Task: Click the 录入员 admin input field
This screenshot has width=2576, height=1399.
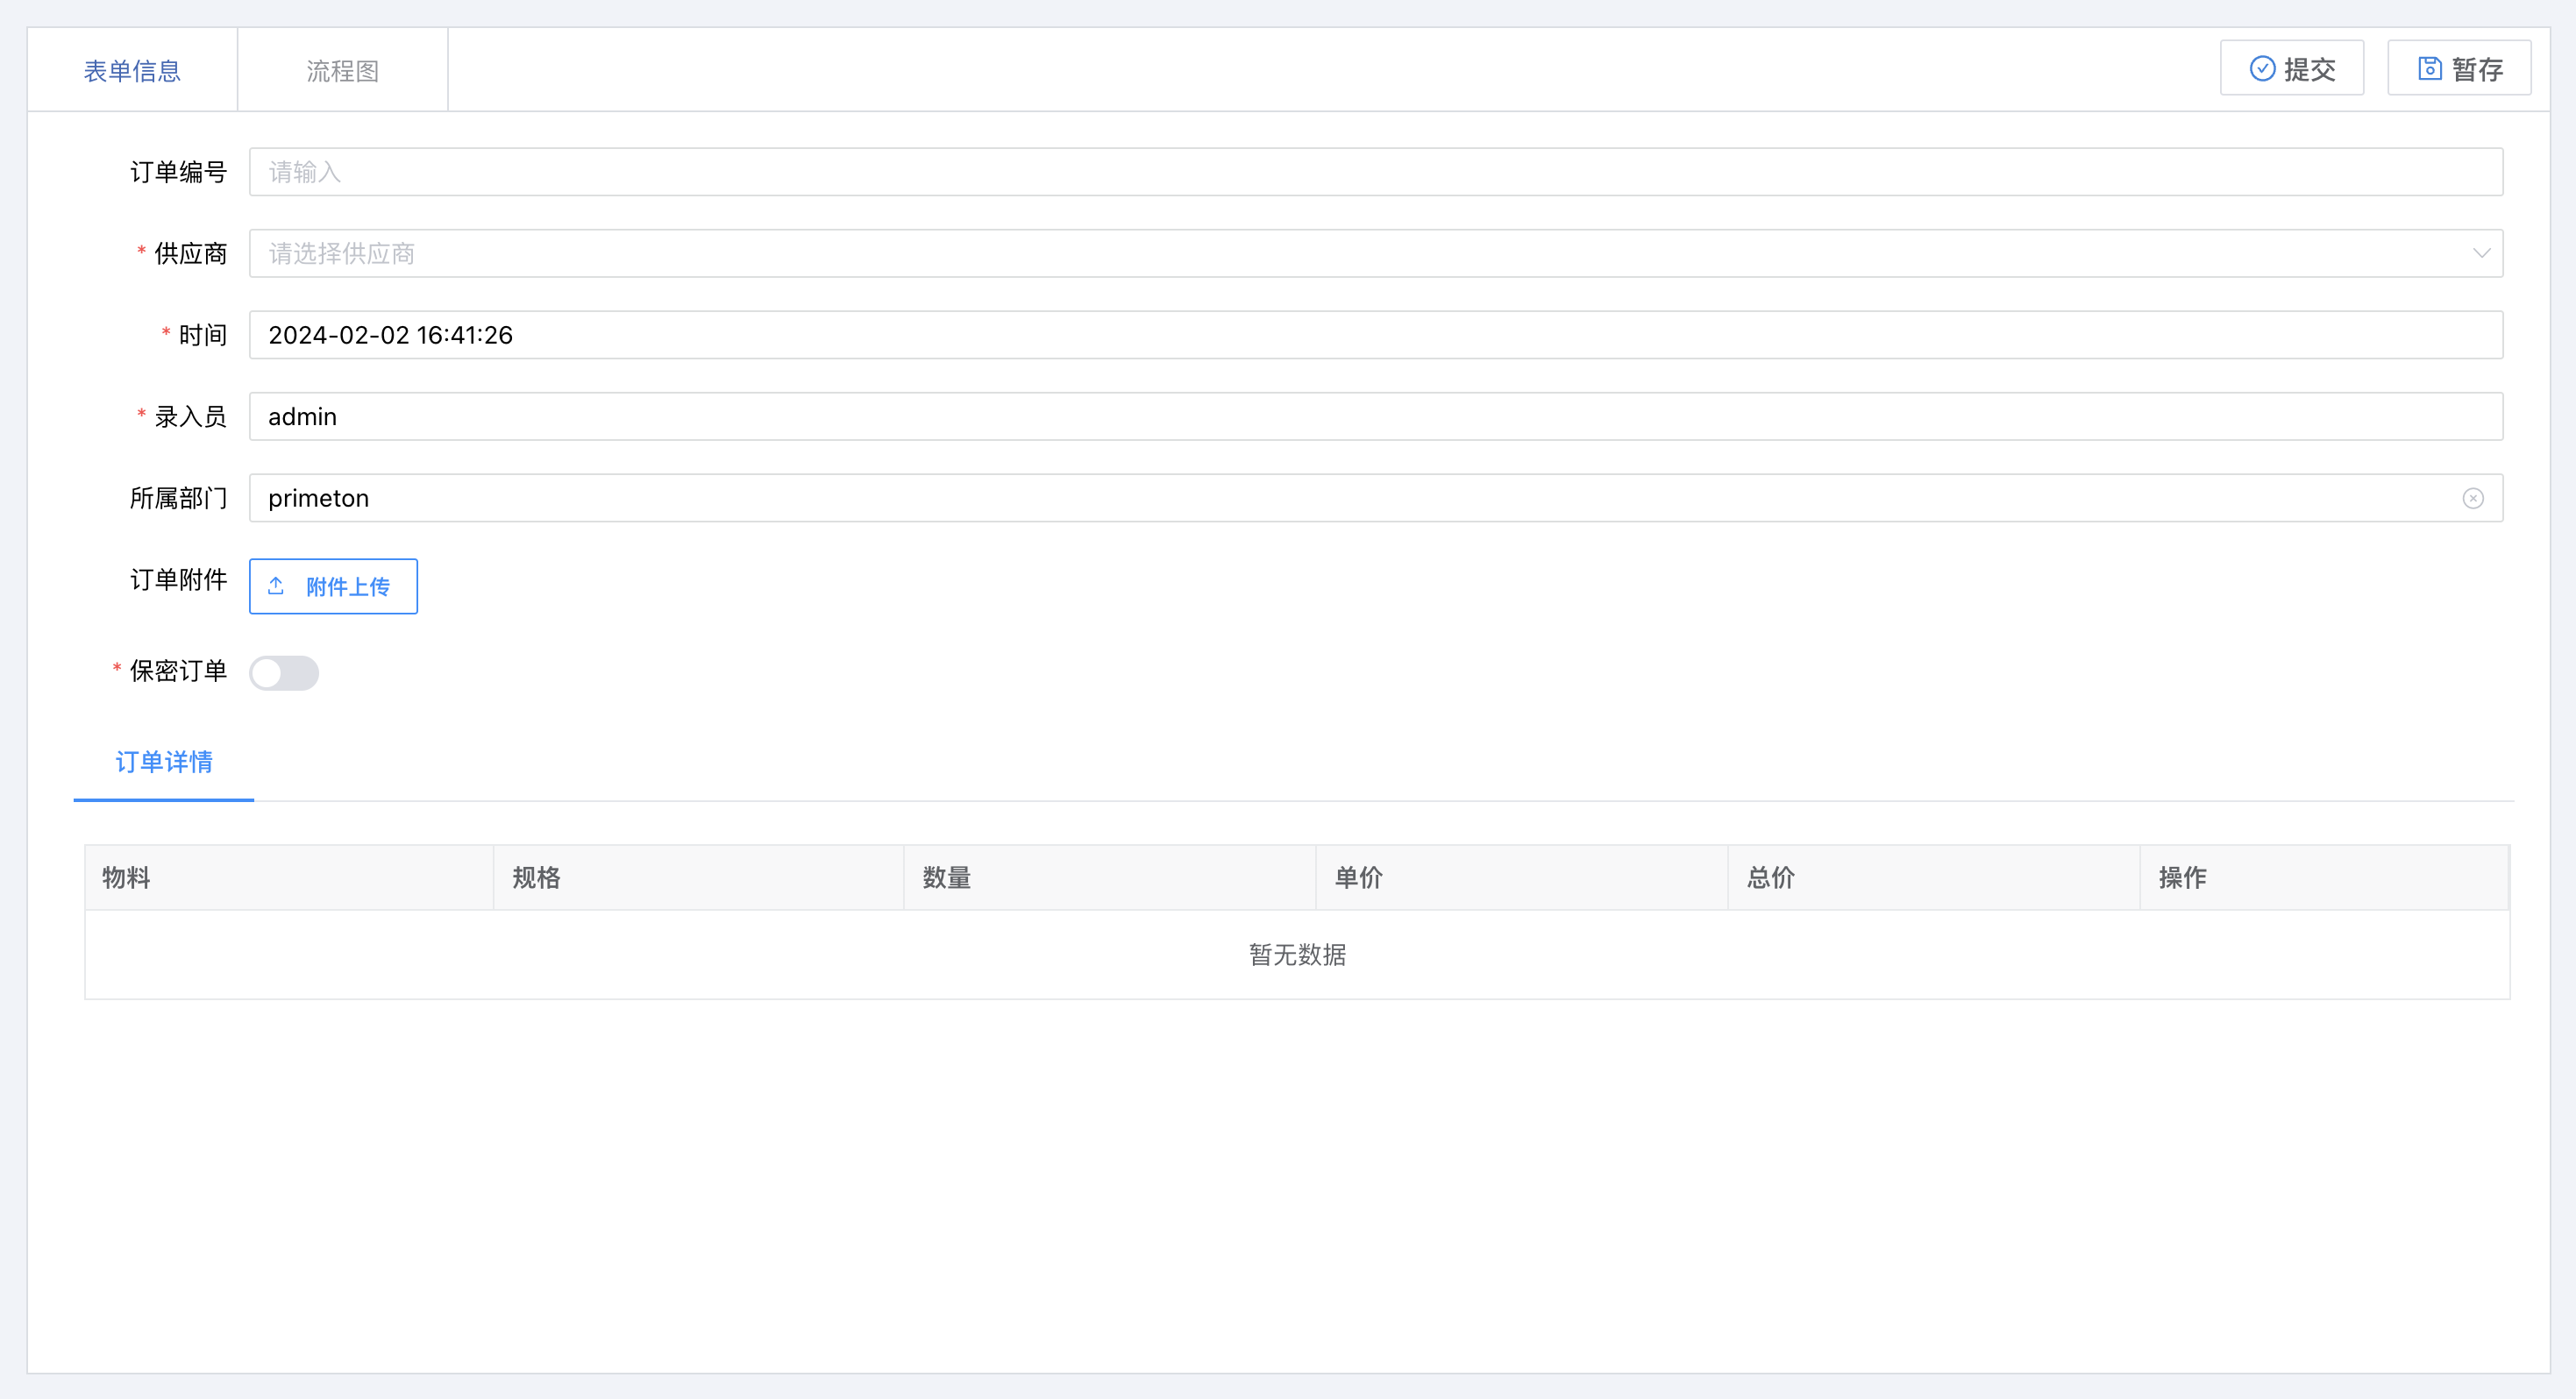Action: [x=1375, y=416]
